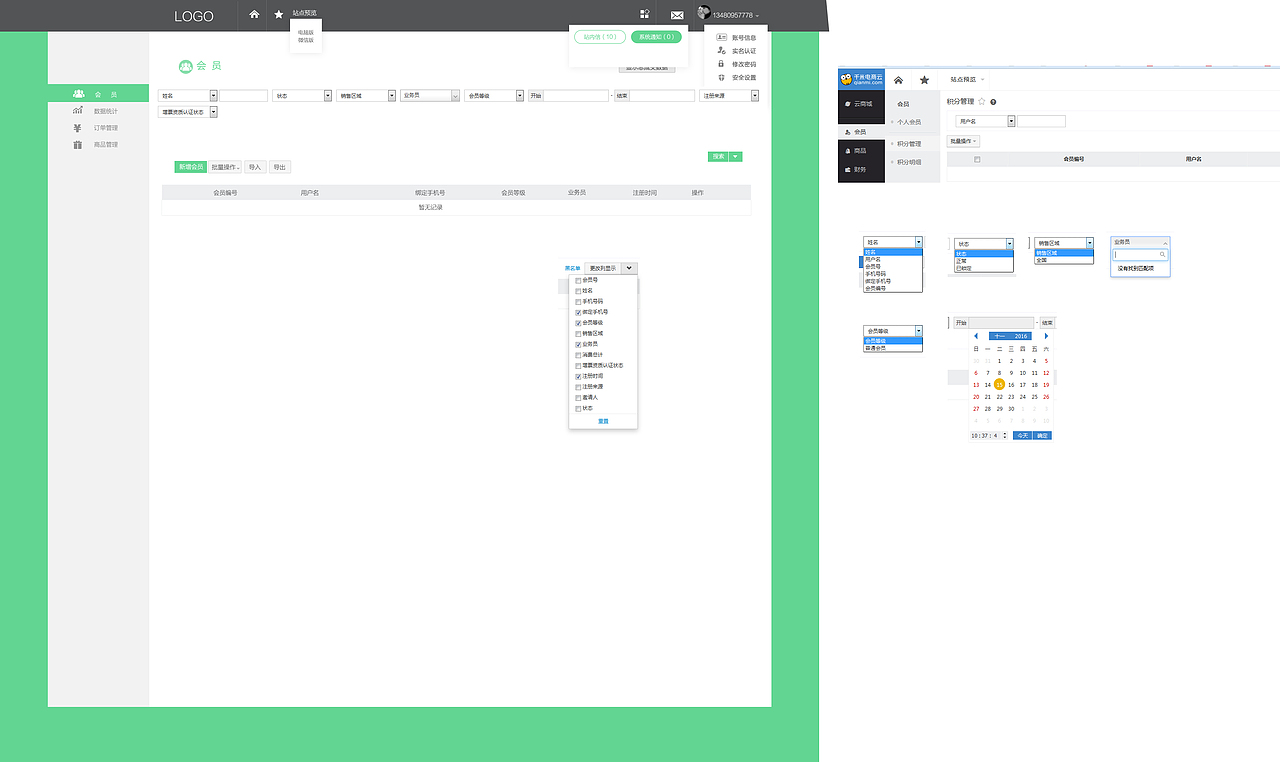Expand the chevron beside 更改列显示
This screenshot has width=1280, height=762.
coord(628,268)
